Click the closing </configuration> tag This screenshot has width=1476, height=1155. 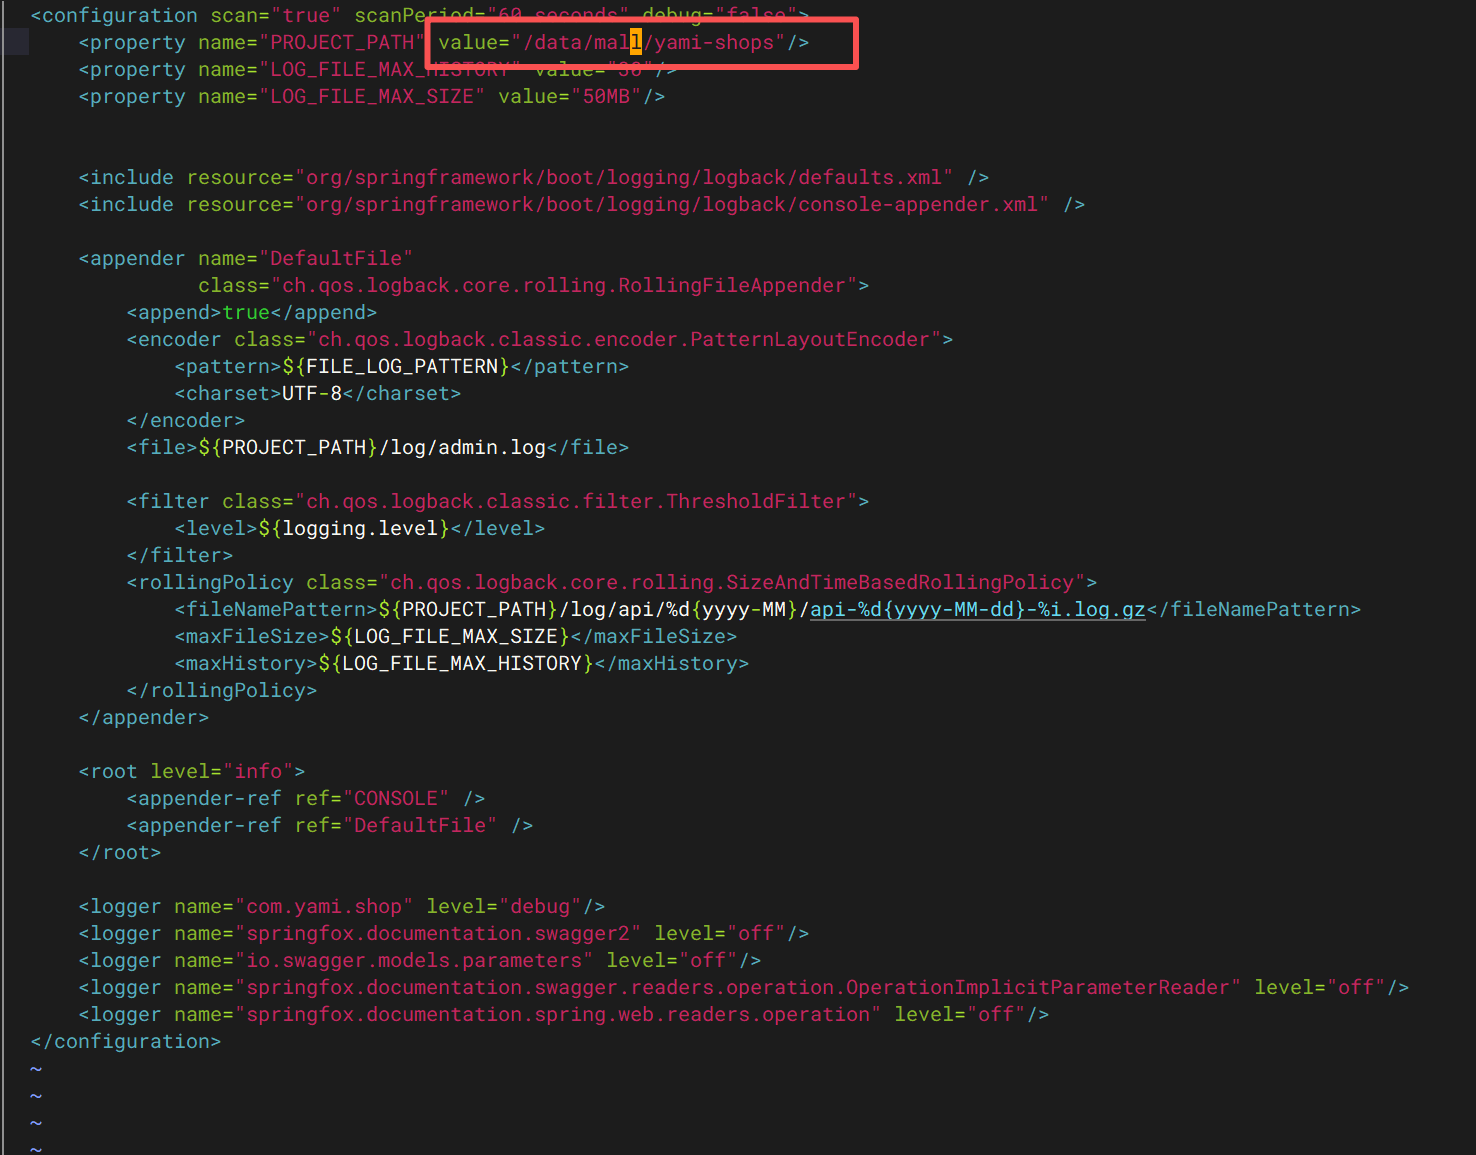[x=126, y=1042]
